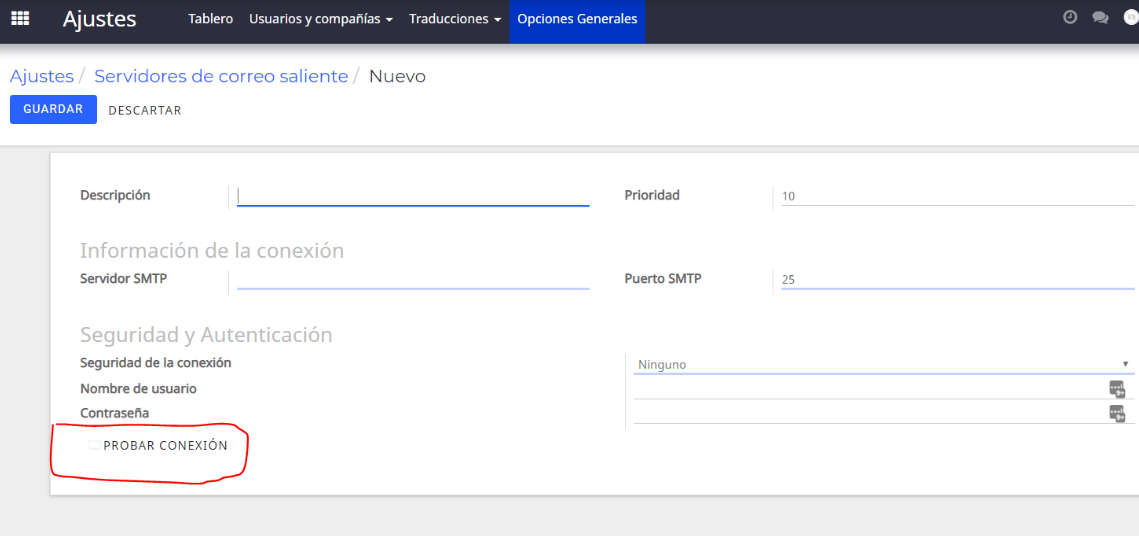Focus the Descripción input field
1139x536 pixels.
pyautogui.click(x=413, y=196)
